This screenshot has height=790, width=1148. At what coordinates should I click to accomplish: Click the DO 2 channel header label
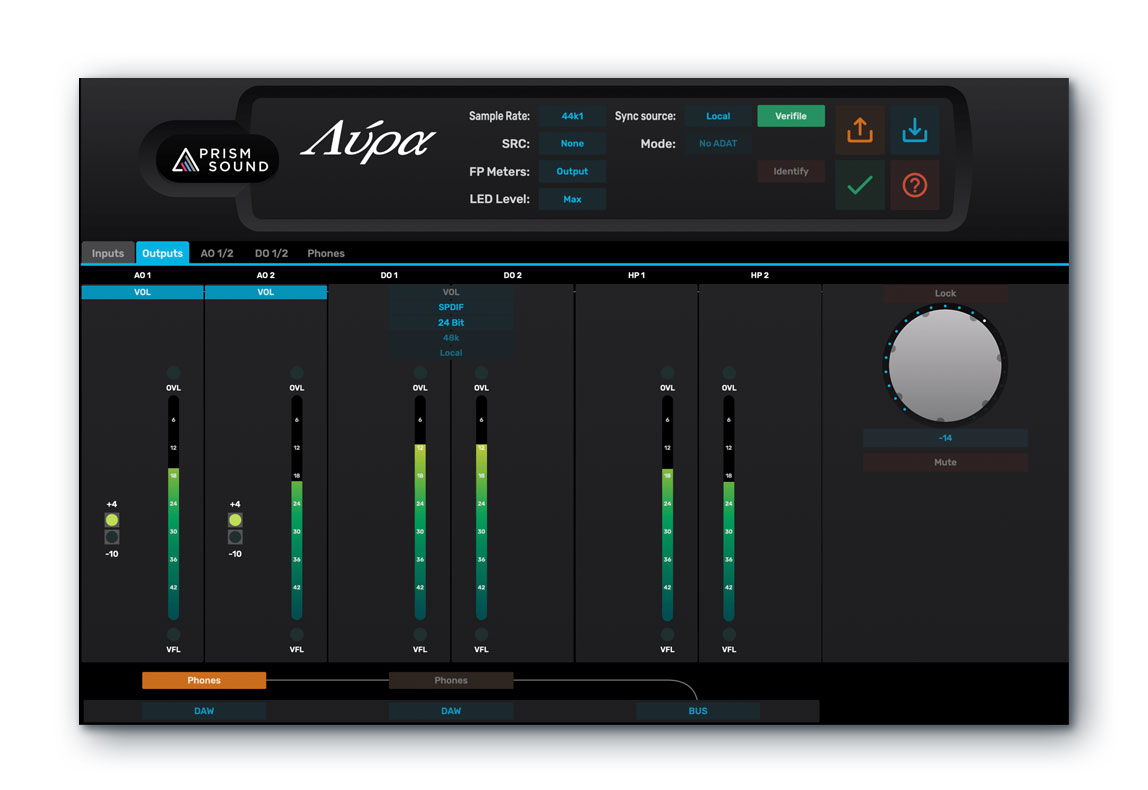click(512, 275)
